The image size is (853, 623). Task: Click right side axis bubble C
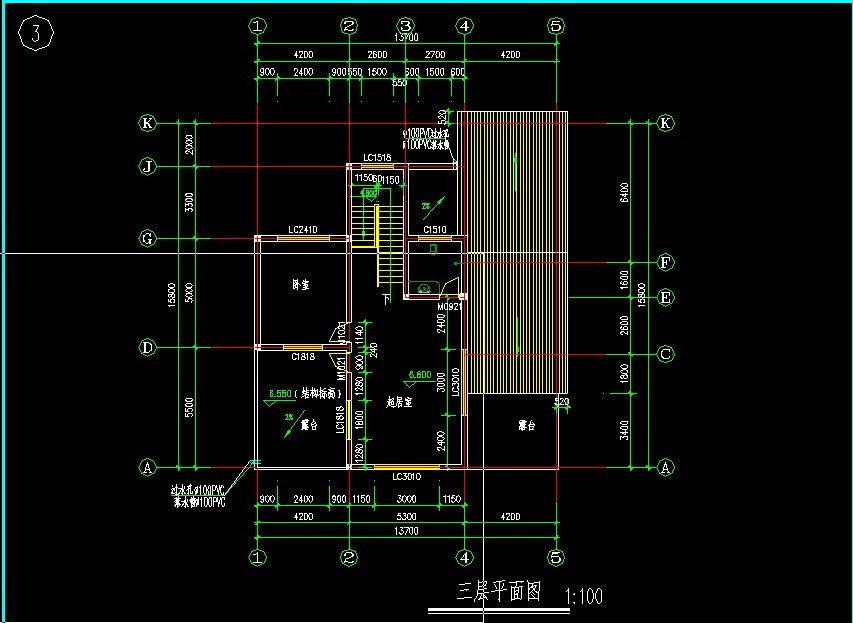[x=665, y=353]
